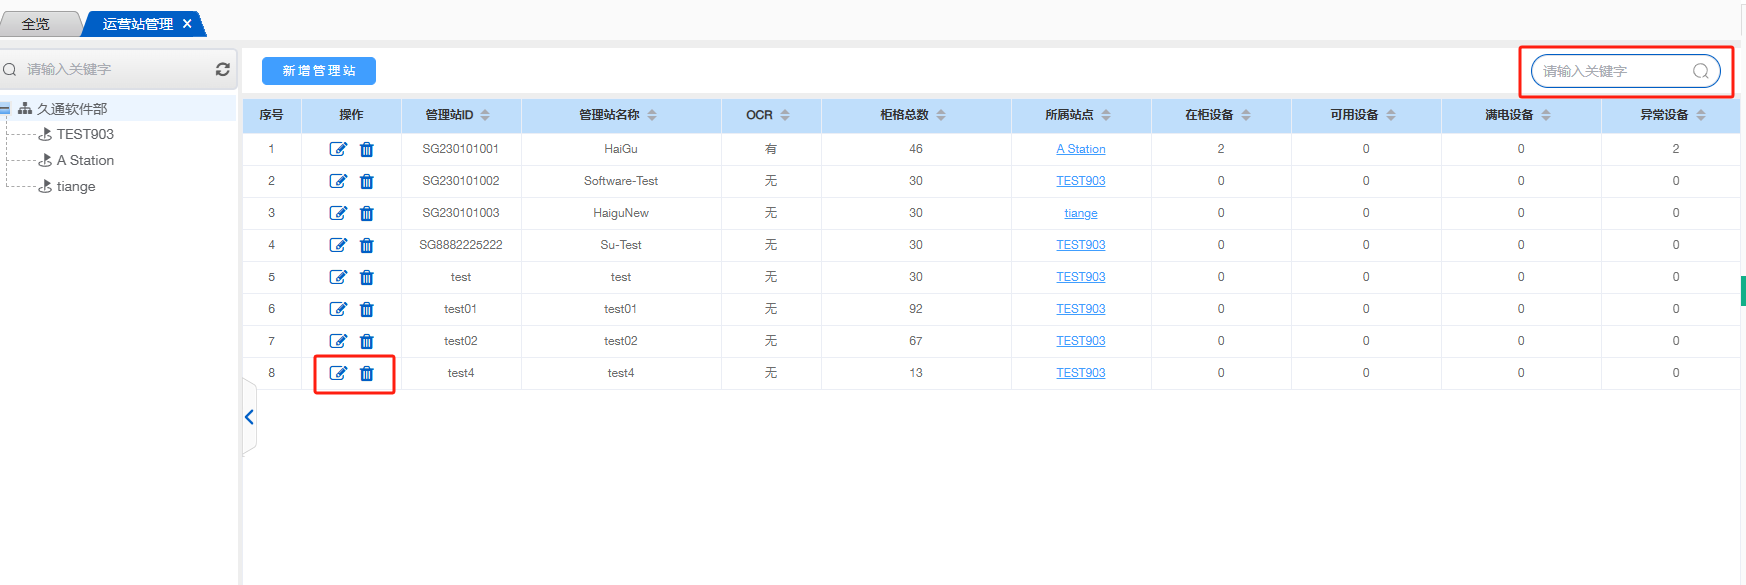
Task: Sort by 异常设备 column
Action: coord(1701,115)
